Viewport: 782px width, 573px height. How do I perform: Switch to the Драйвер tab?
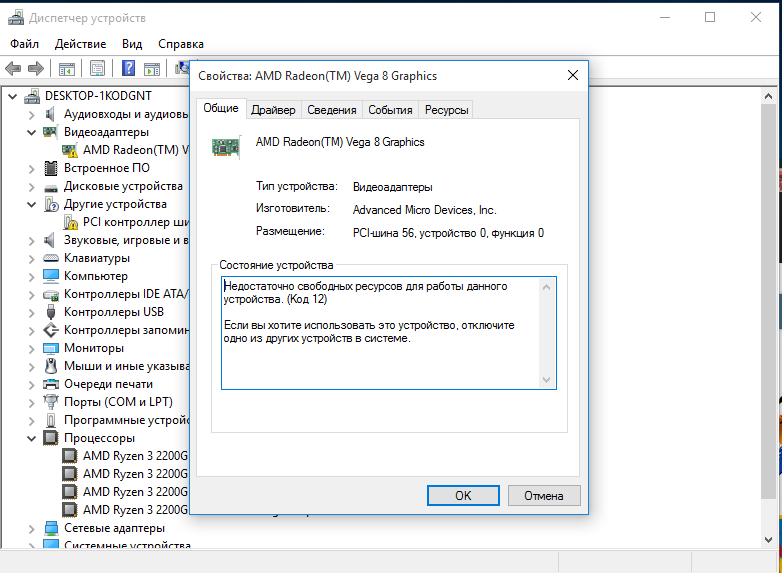pyautogui.click(x=273, y=110)
